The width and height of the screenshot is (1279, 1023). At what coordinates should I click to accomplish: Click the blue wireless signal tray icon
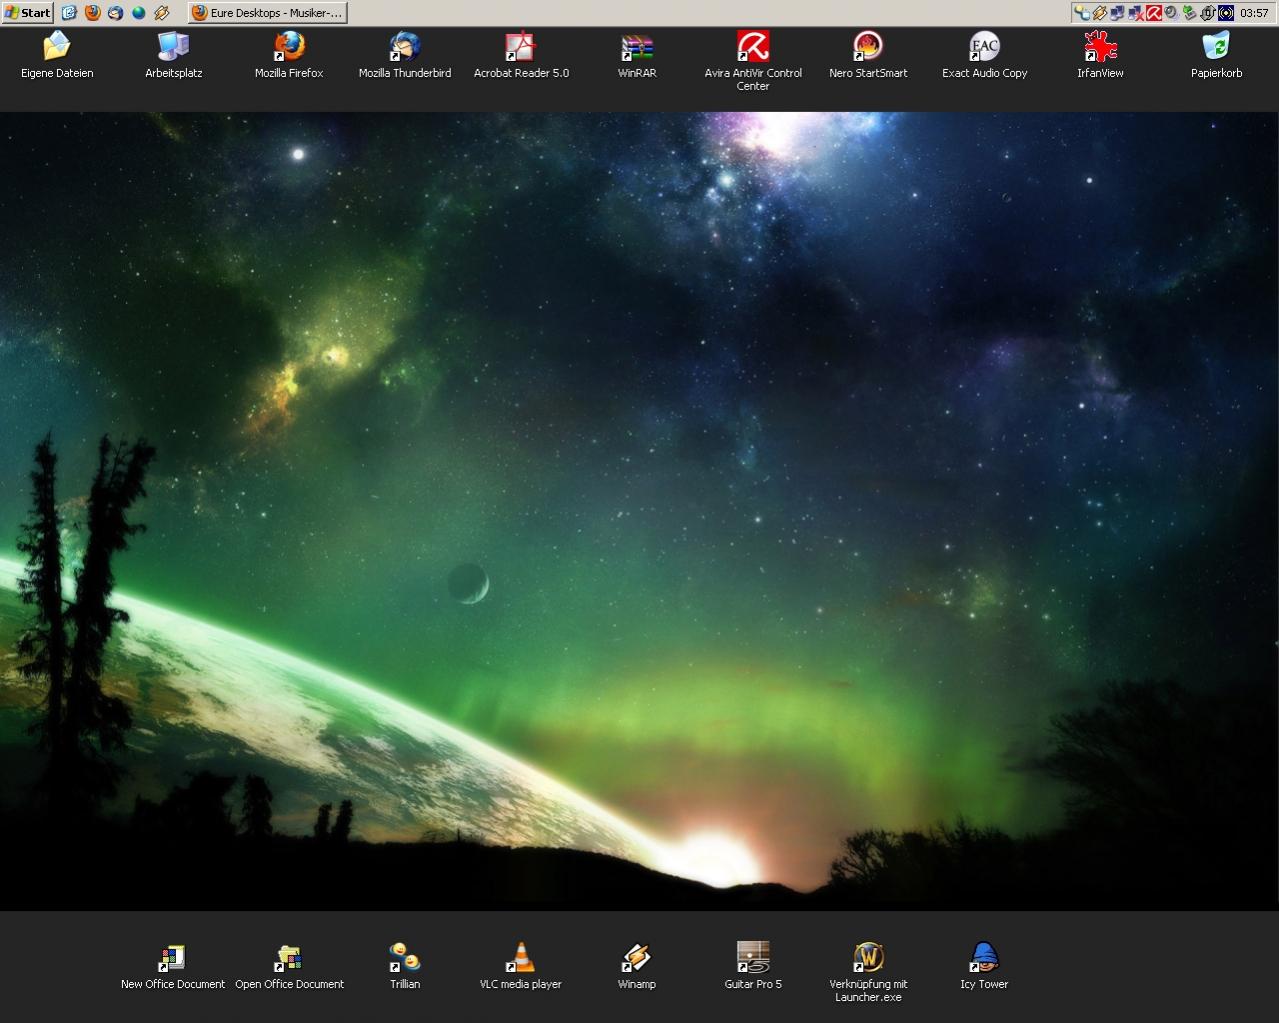1226,13
